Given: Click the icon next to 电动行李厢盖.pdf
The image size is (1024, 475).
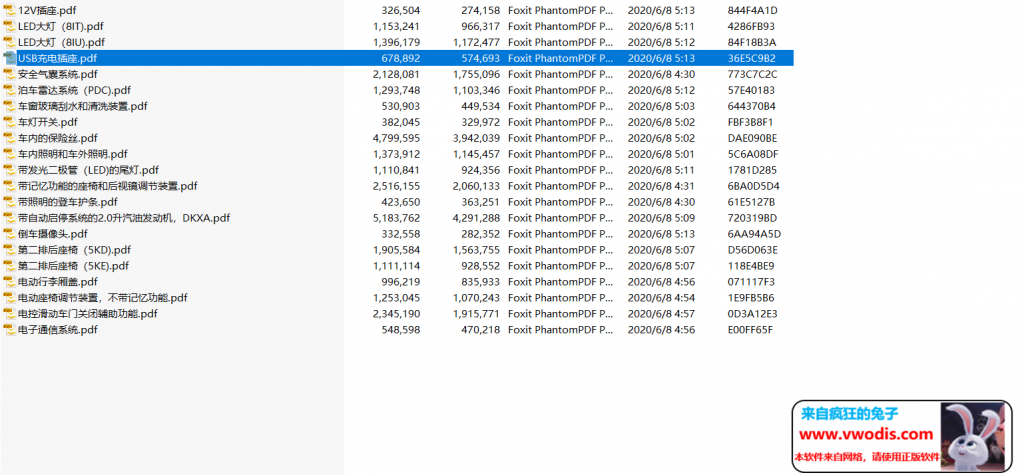Looking at the screenshot, I should [9, 282].
